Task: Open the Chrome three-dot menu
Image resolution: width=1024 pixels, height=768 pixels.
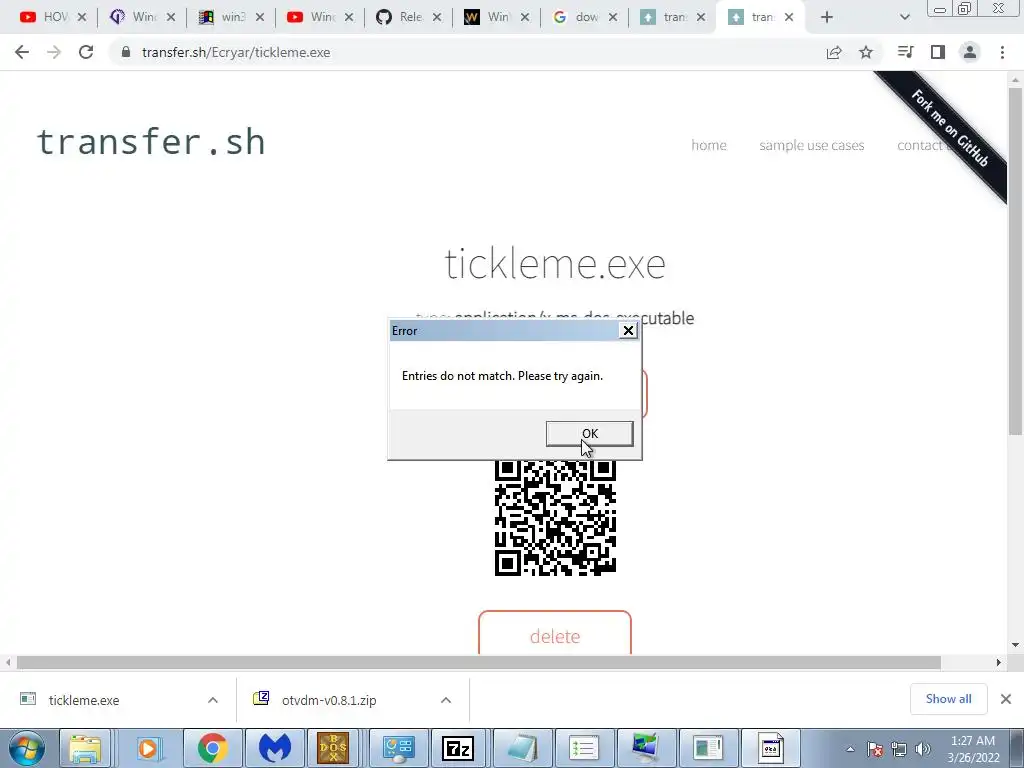Action: coord(1002,52)
